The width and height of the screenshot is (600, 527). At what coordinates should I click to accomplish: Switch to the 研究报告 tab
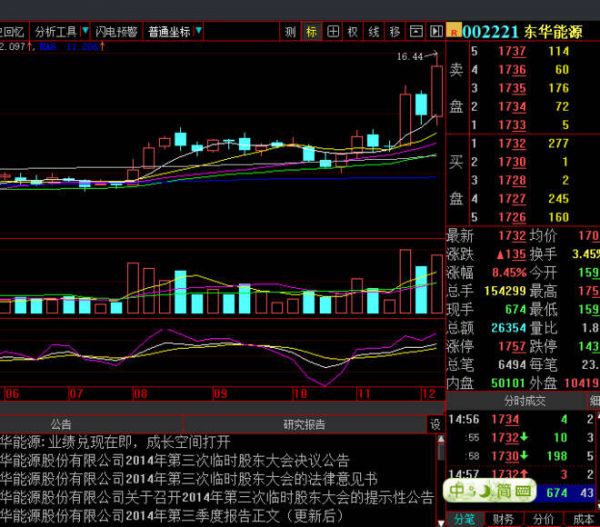(x=304, y=424)
